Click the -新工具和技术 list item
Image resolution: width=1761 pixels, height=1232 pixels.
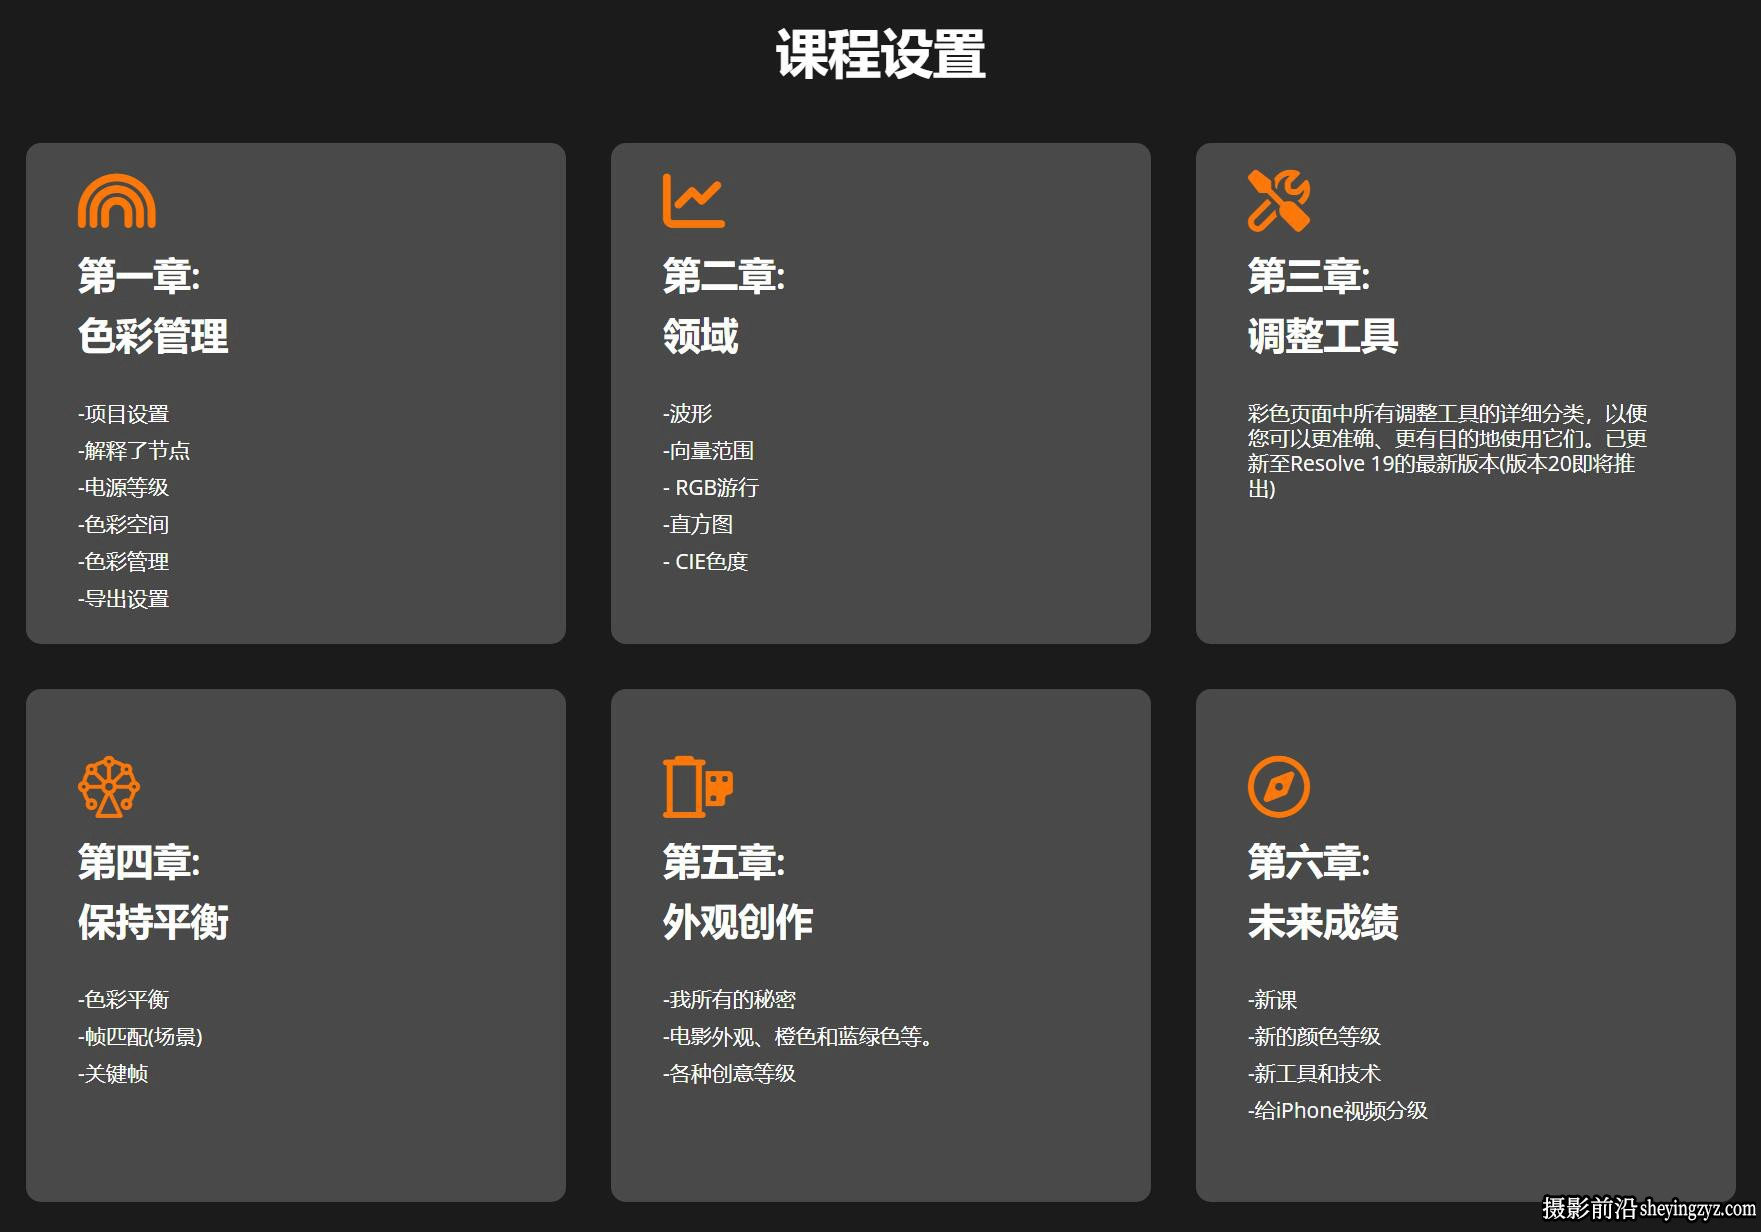tap(1315, 1074)
